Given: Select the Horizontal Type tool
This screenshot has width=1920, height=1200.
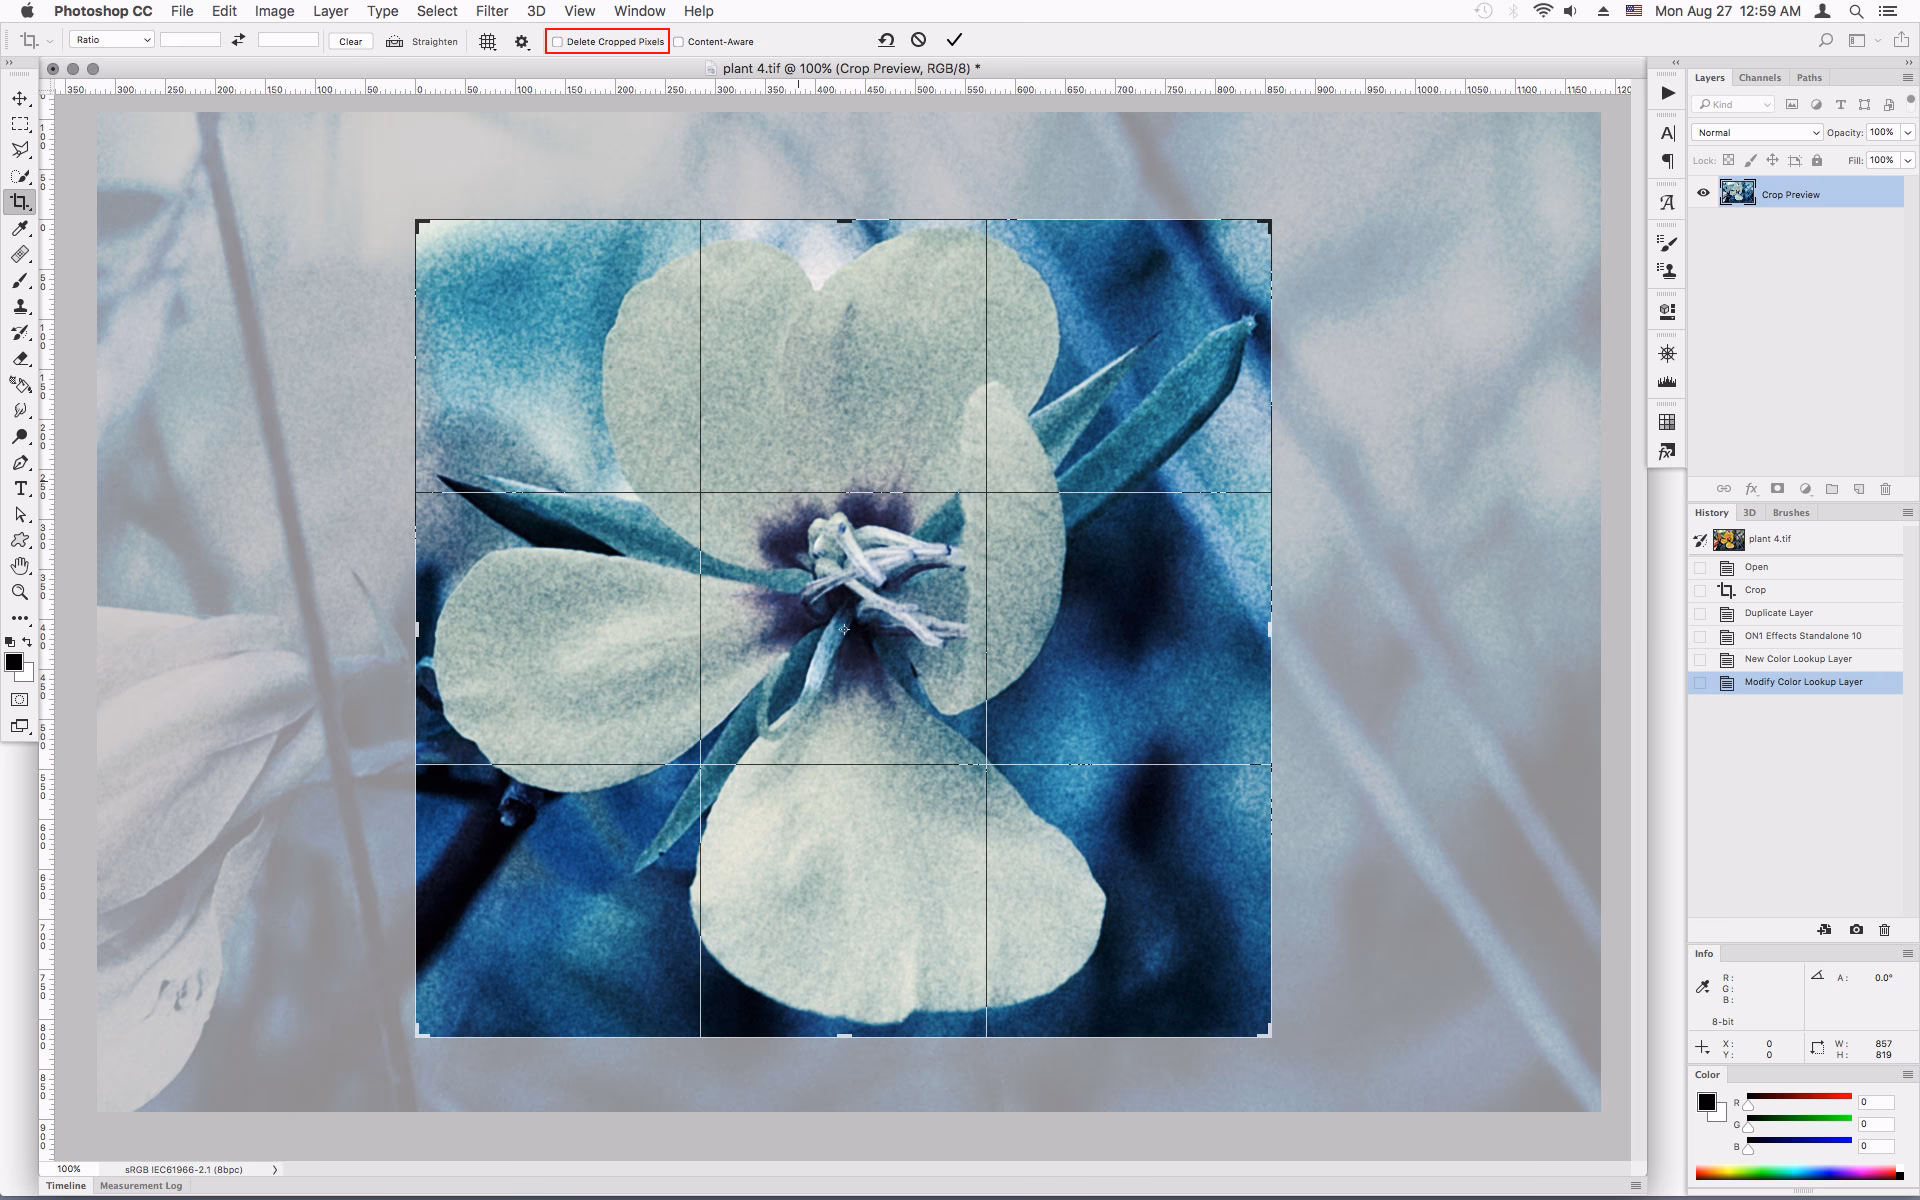Looking at the screenshot, I should click(20, 489).
